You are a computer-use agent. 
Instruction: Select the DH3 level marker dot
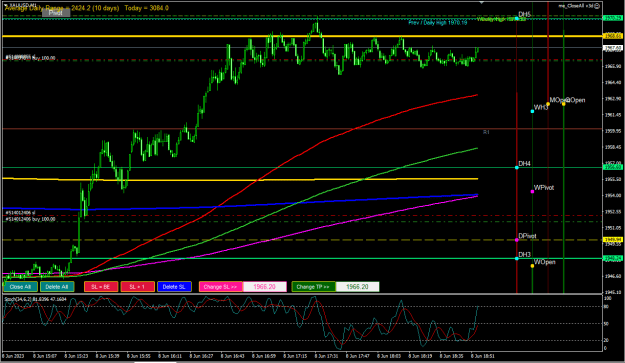(517, 258)
